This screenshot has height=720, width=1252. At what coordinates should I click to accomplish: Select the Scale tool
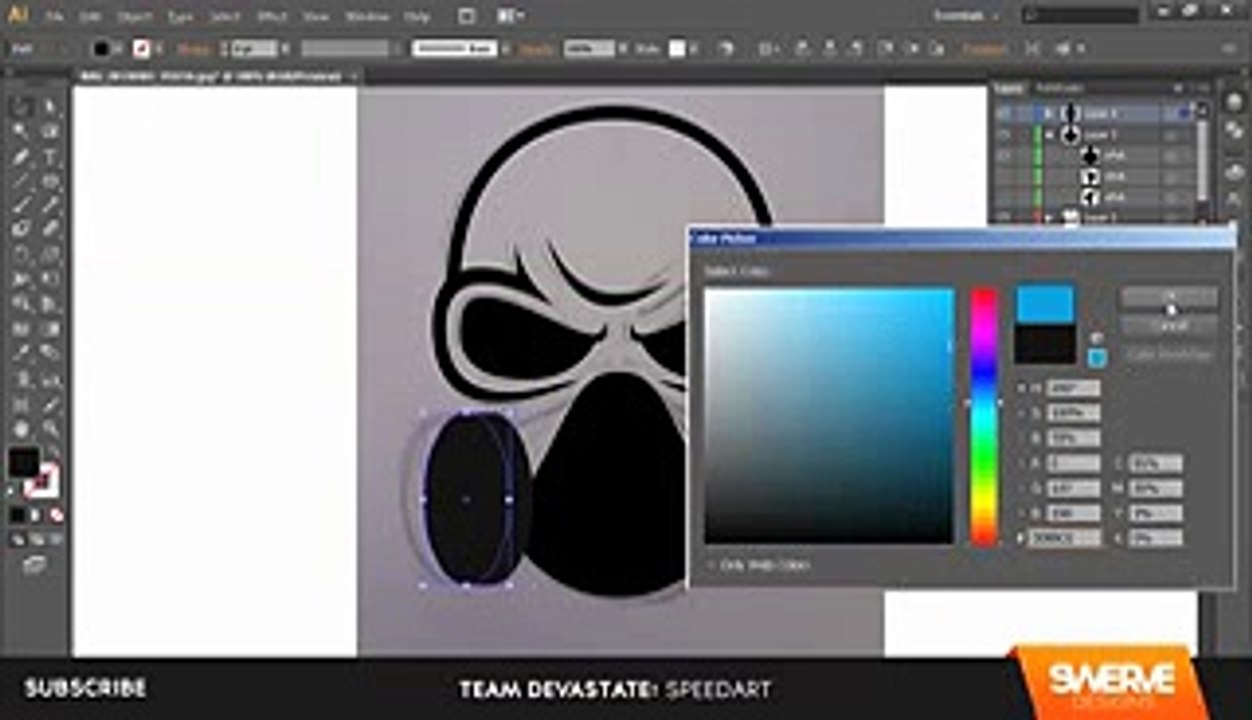tap(50, 254)
